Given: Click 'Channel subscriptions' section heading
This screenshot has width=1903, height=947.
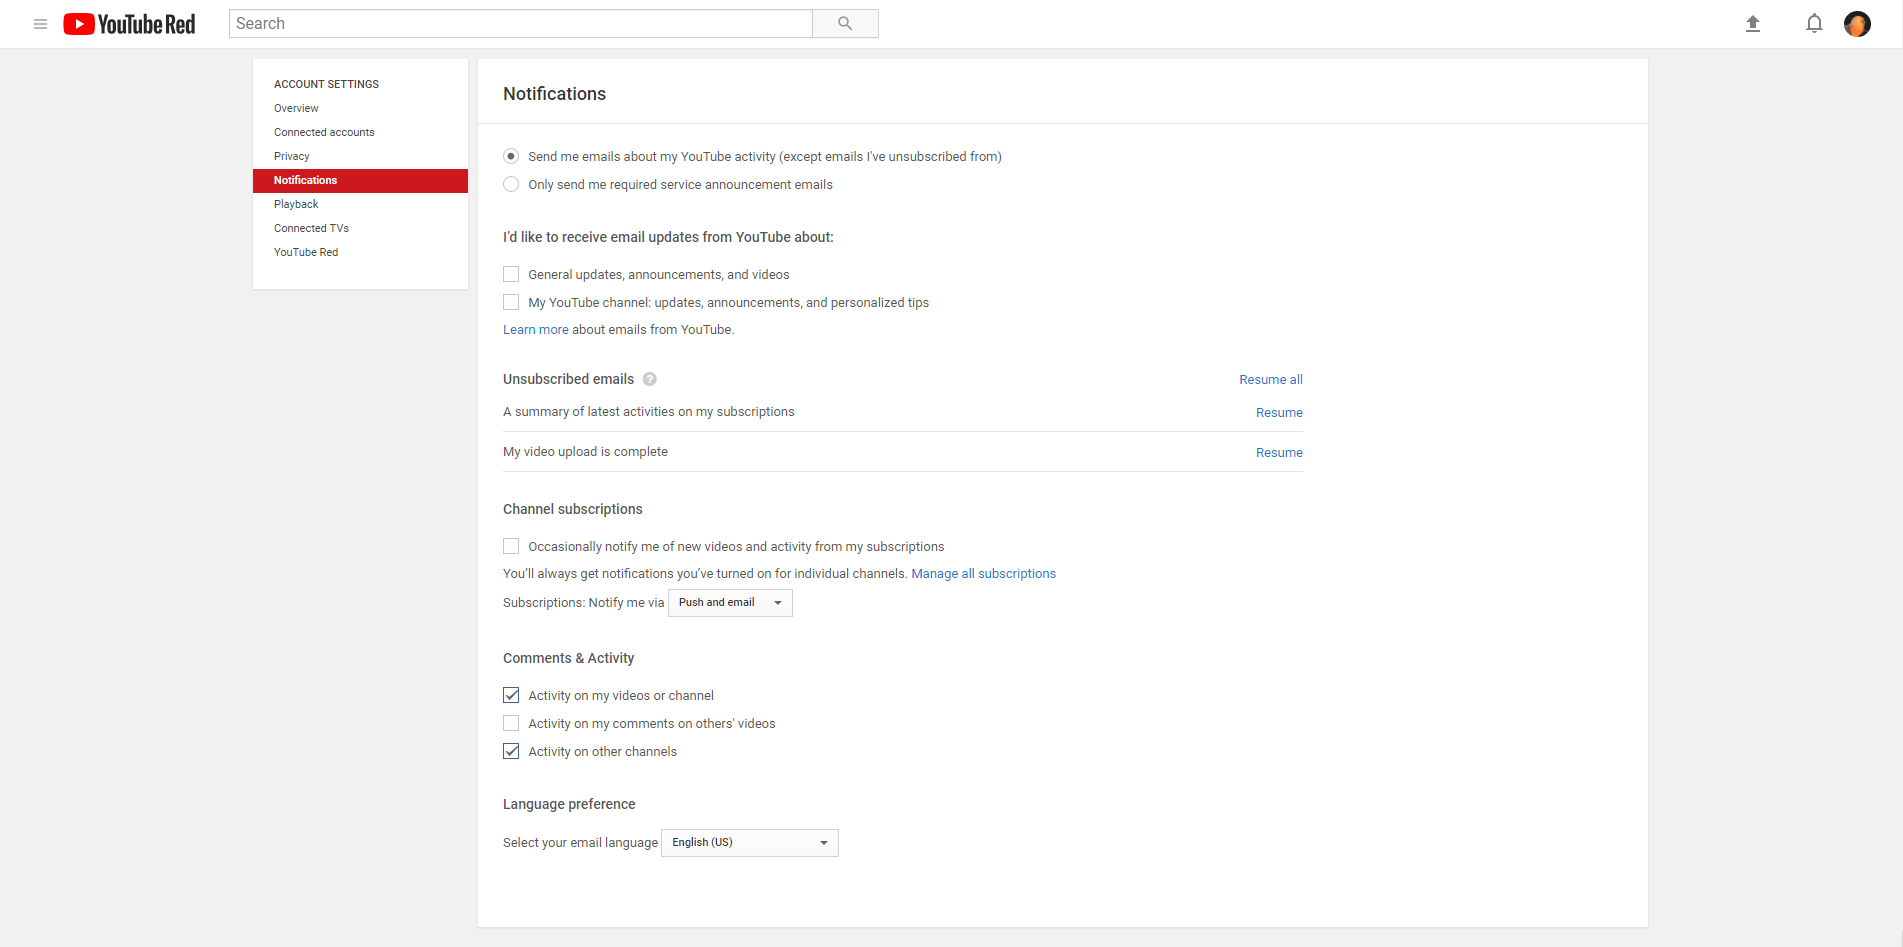Looking at the screenshot, I should [x=572, y=509].
